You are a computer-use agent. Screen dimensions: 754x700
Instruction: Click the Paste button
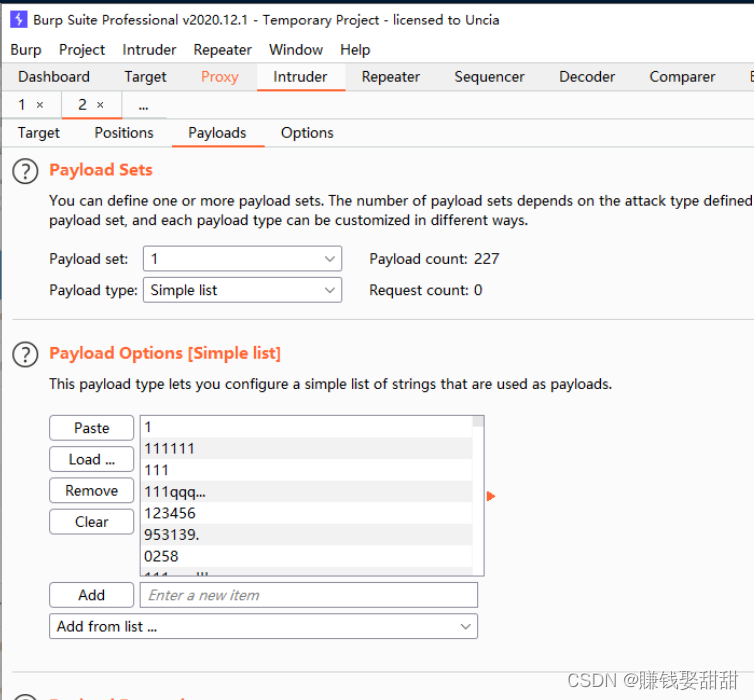tap(91, 428)
